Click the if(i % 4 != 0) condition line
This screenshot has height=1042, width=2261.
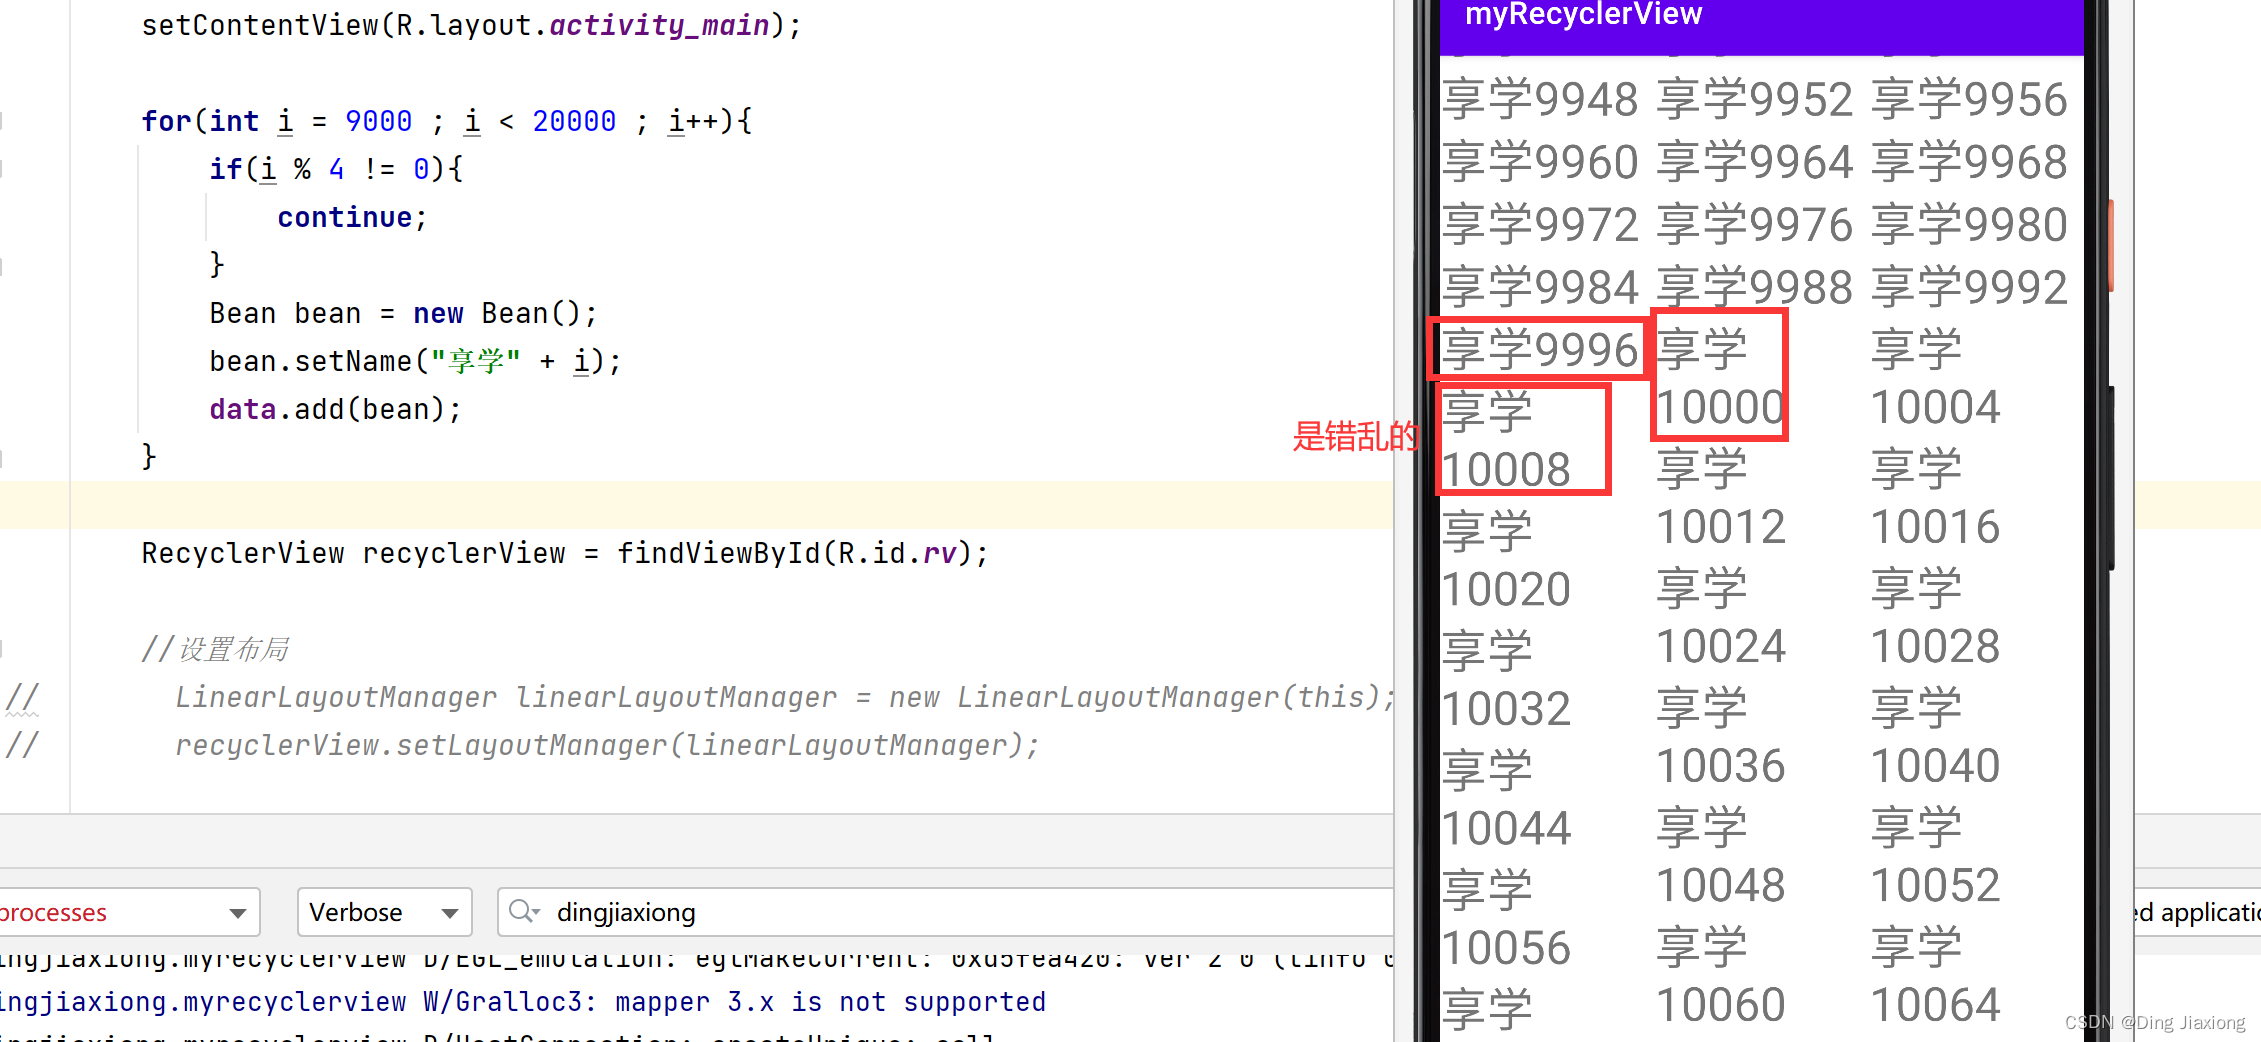coord(336,169)
